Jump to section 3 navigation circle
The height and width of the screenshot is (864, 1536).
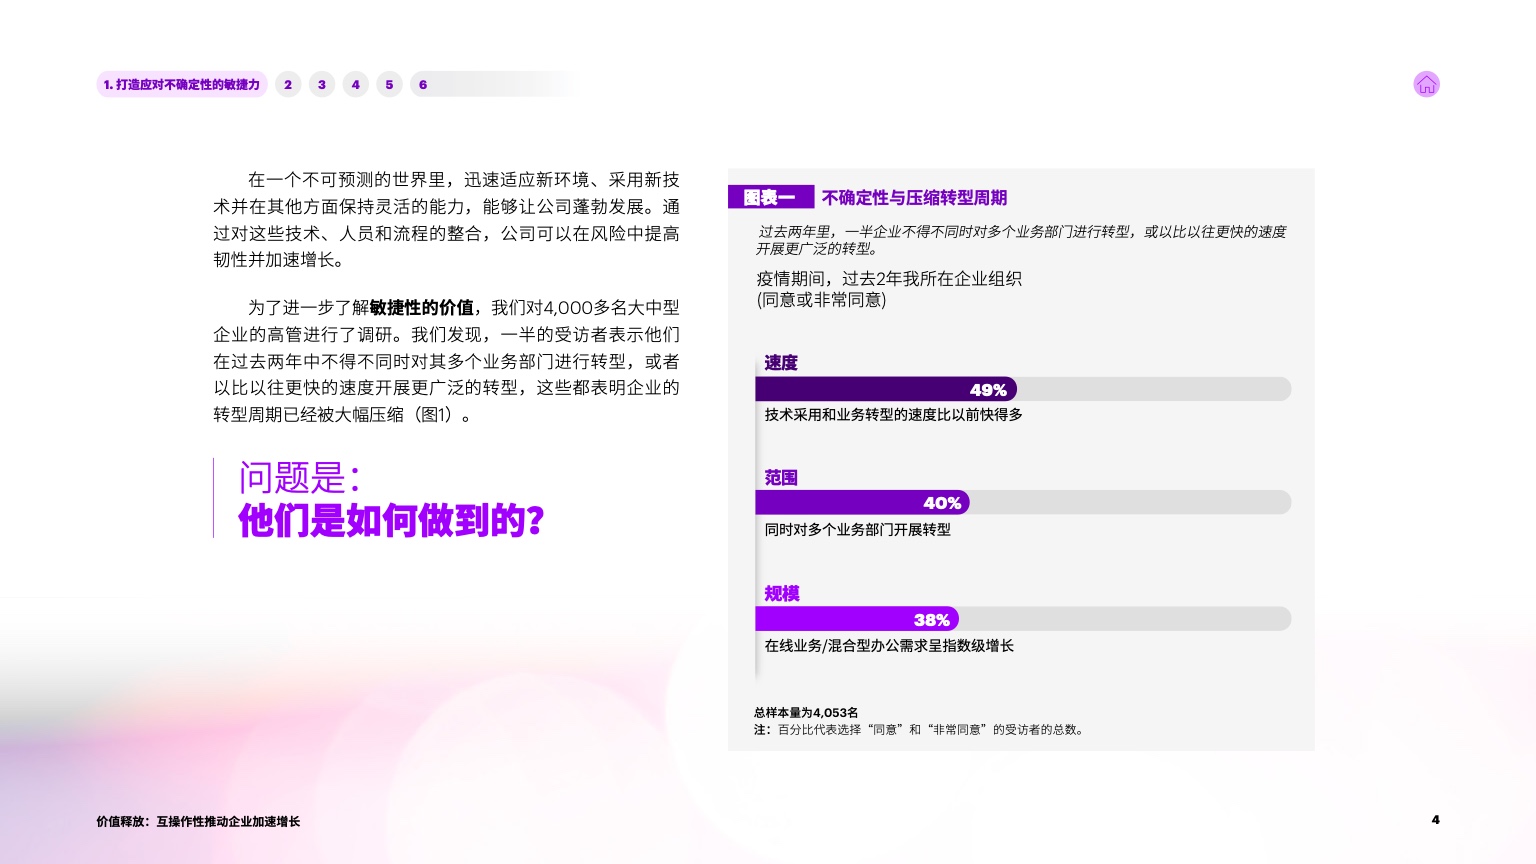pos(322,85)
